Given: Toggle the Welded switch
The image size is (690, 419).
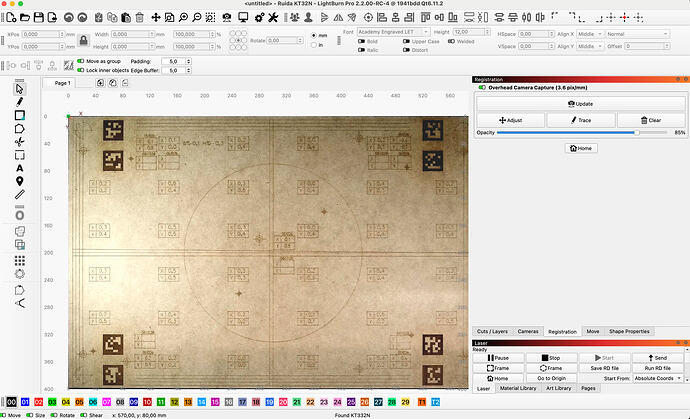Looking at the screenshot, I should coord(451,41).
